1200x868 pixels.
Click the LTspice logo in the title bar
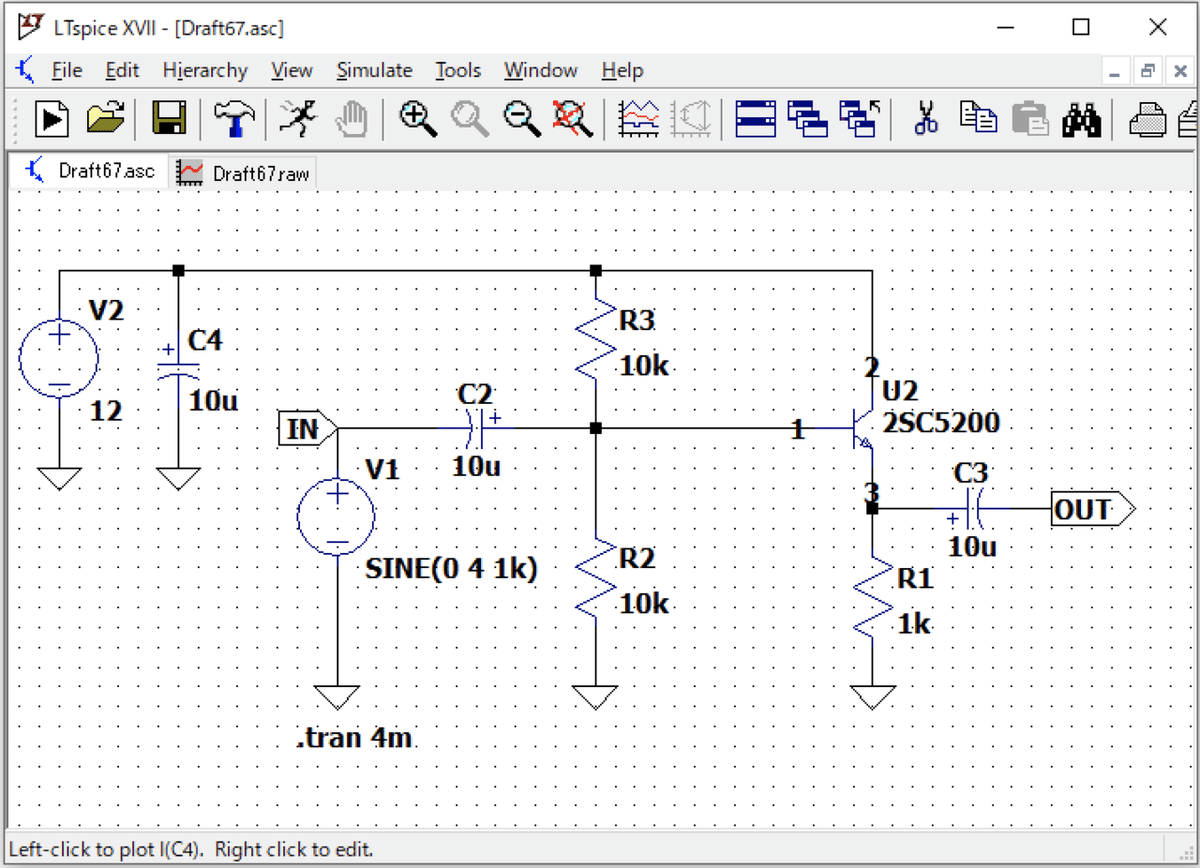(x=31, y=26)
